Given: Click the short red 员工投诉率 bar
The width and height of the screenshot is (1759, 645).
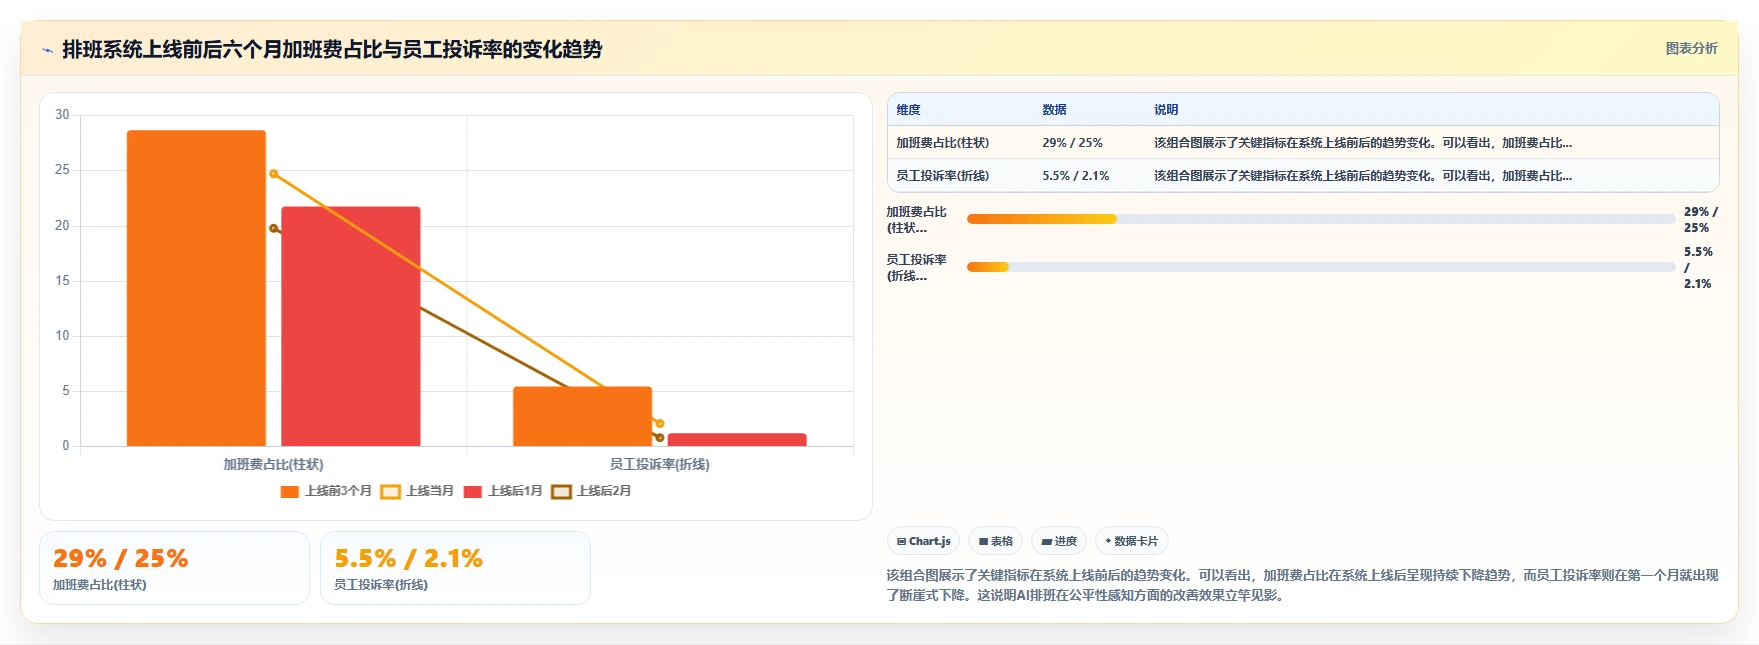Looking at the screenshot, I should (737, 440).
